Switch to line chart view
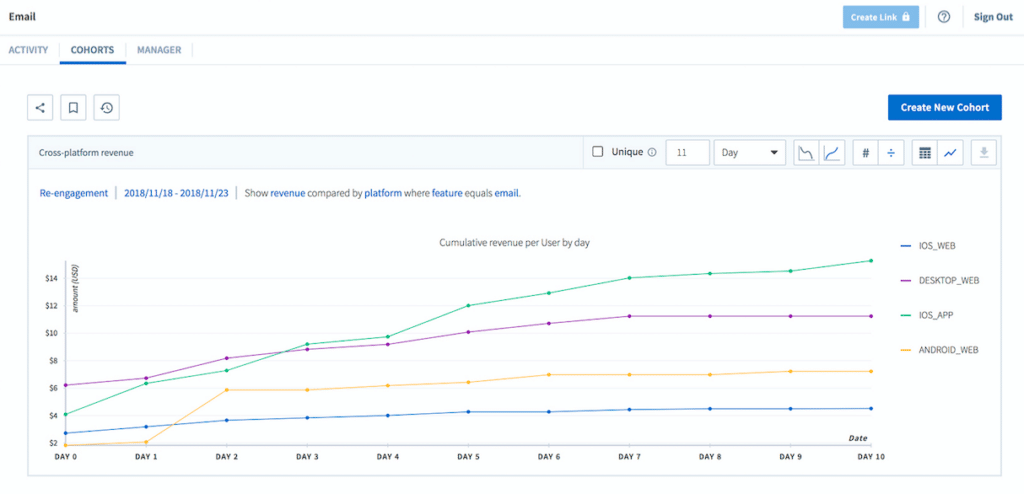Viewport: 1024px width, 494px height. 950,153
